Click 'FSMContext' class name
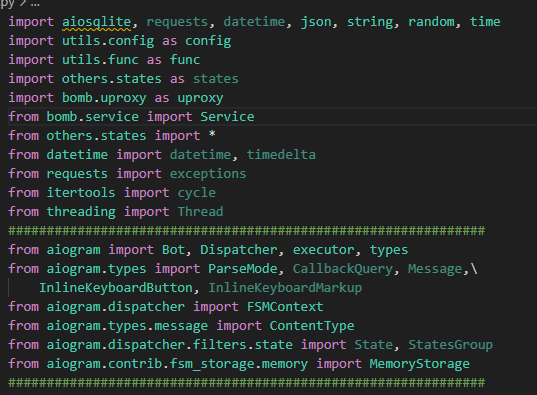The height and width of the screenshot is (395, 537). [x=285, y=307]
